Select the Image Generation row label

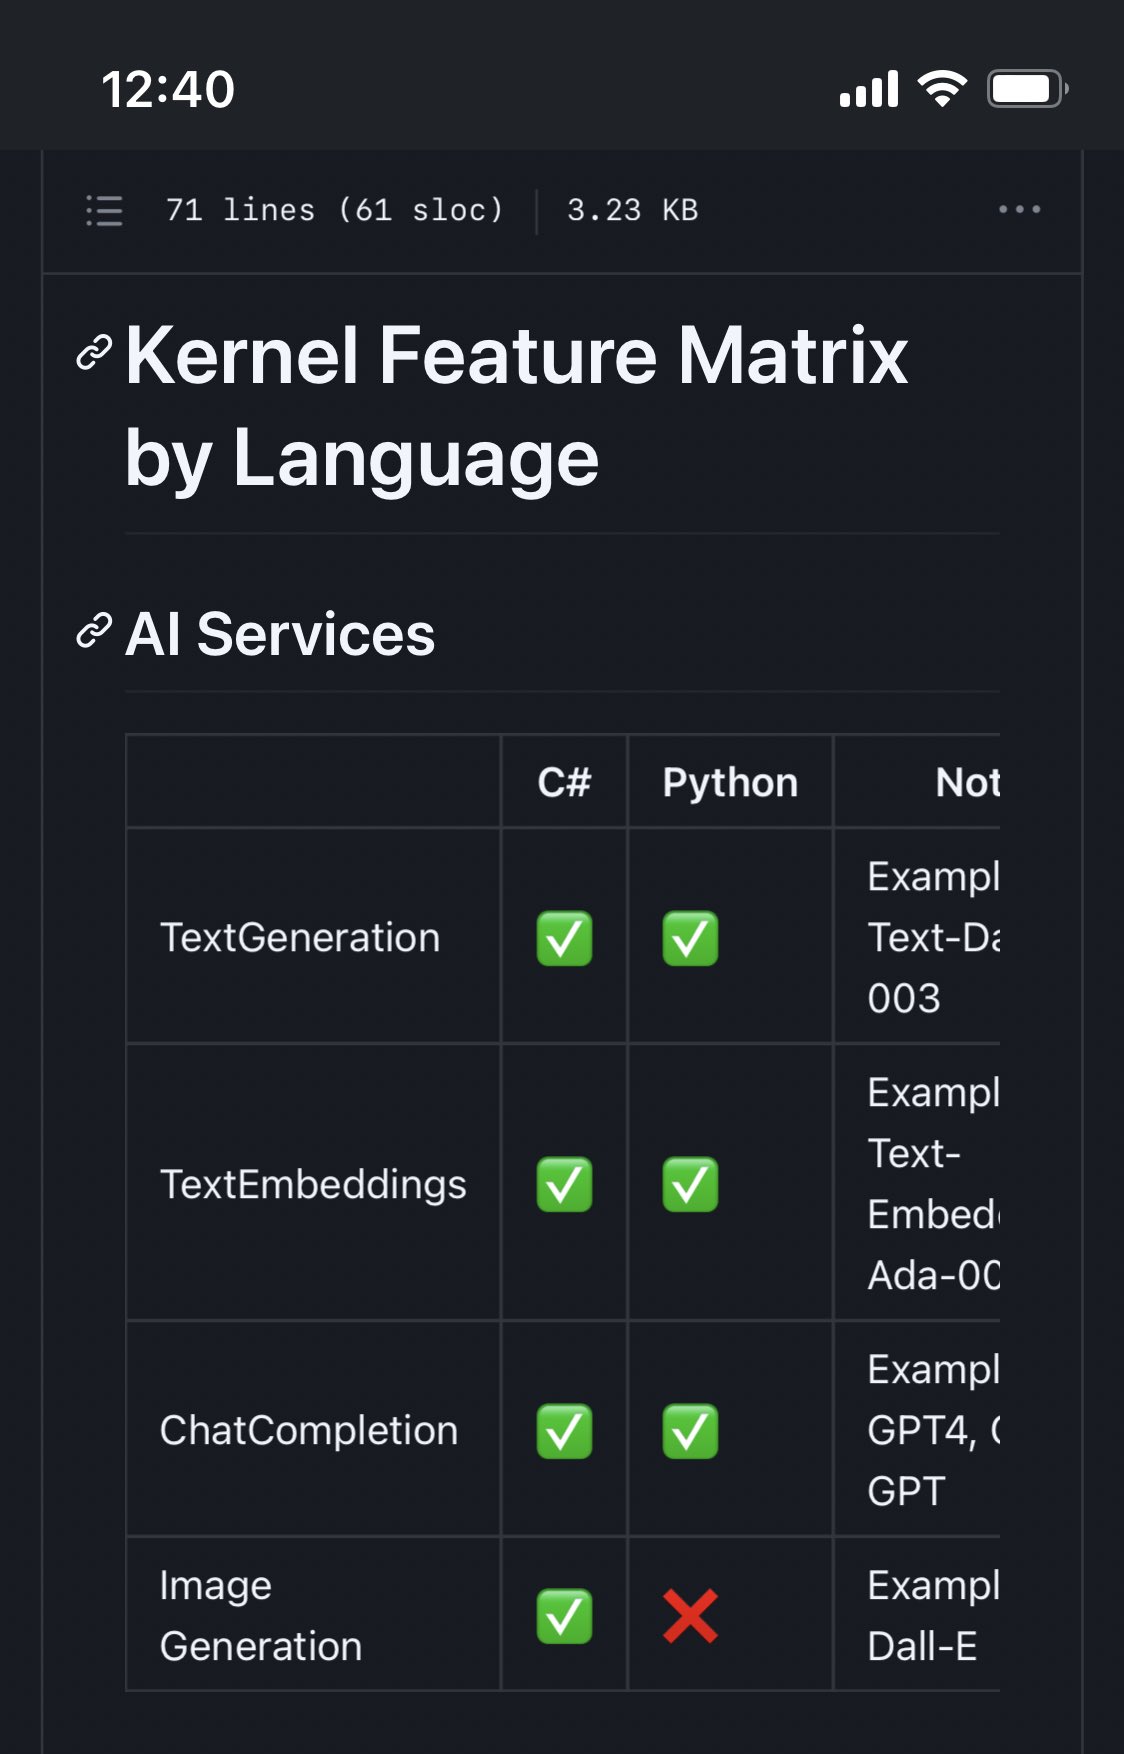(x=261, y=1616)
